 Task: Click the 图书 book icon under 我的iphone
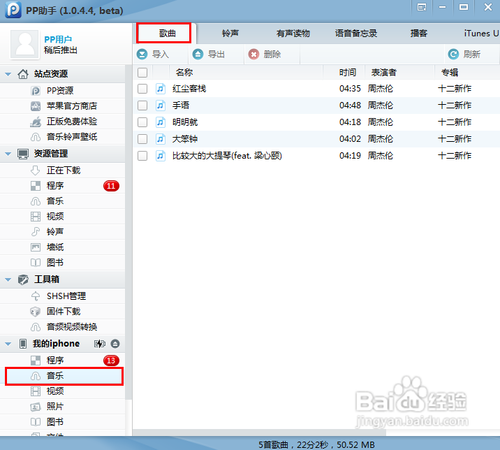[x=36, y=422]
